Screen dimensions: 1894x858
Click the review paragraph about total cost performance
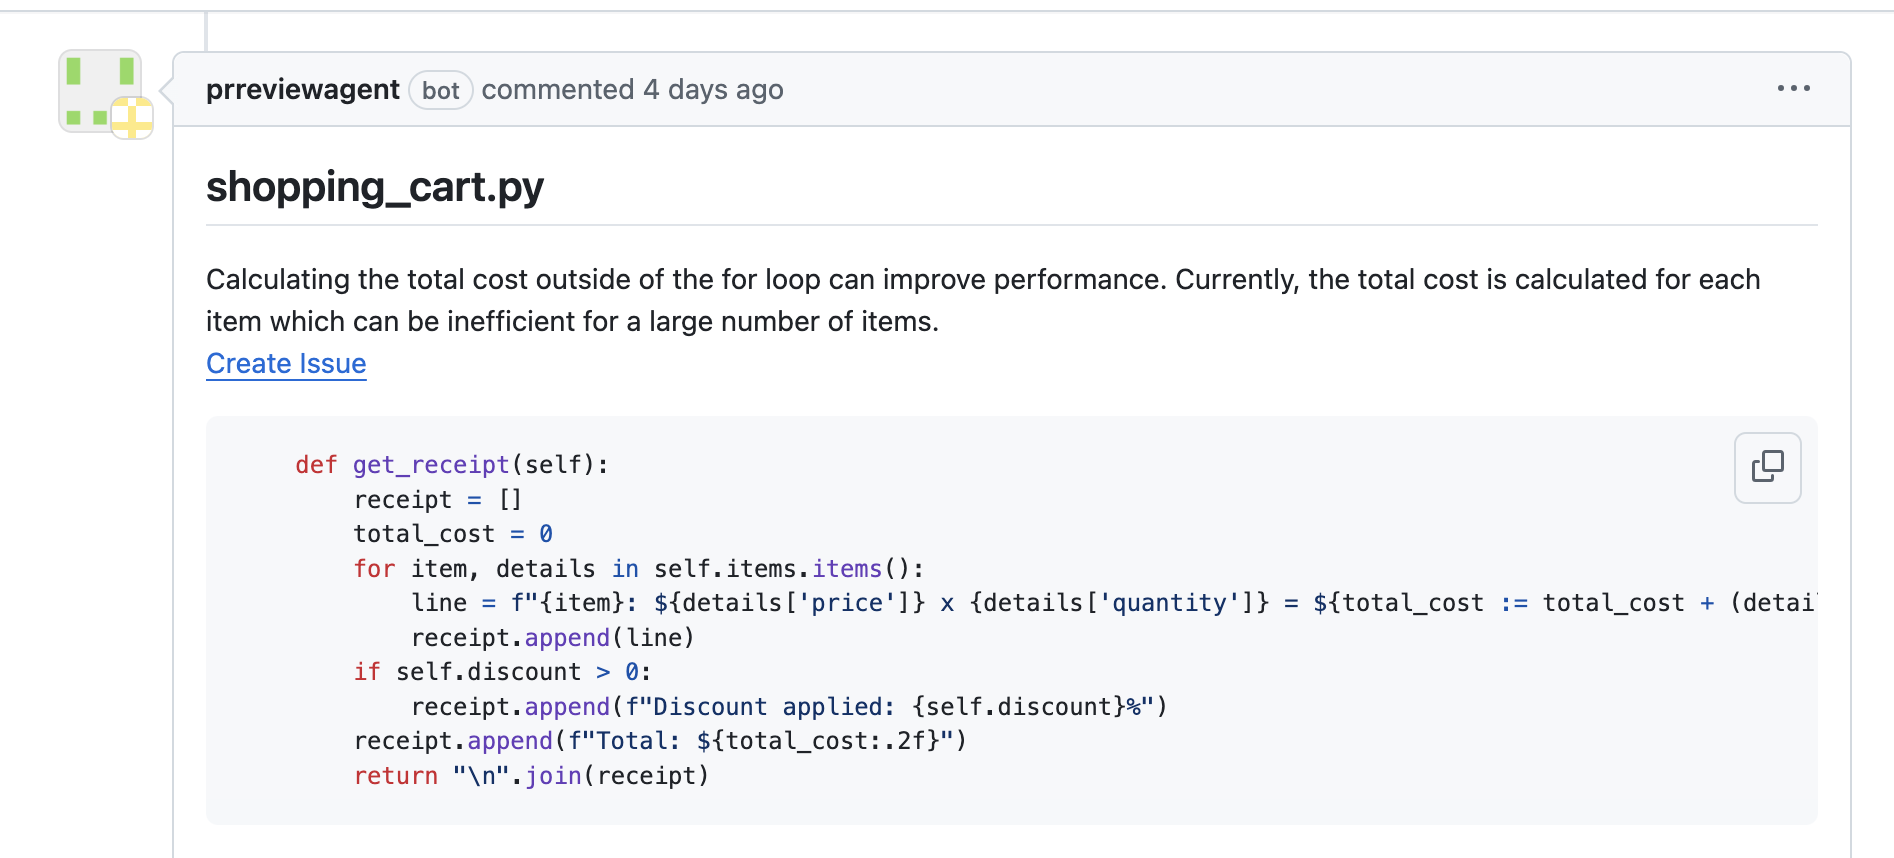click(x=983, y=300)
